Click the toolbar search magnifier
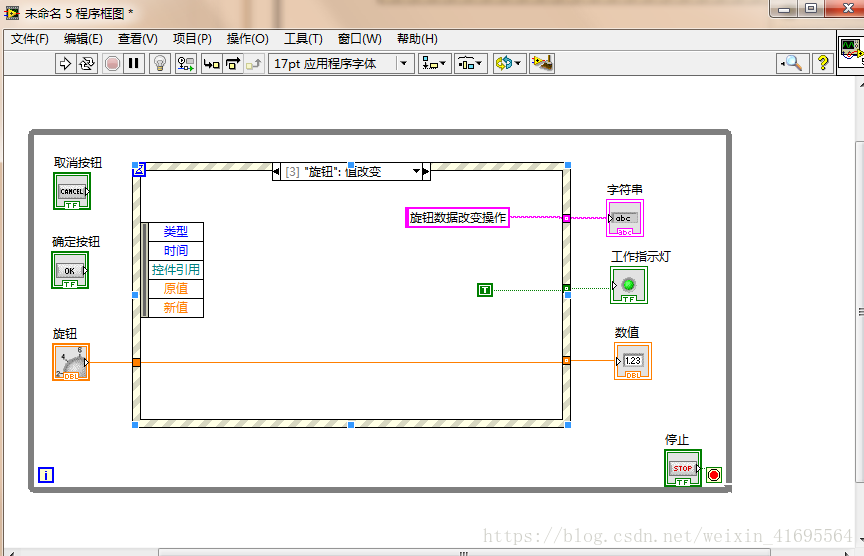Image resolution: width=864 pixels, height=556 pixels. click(x=791, y=63)
